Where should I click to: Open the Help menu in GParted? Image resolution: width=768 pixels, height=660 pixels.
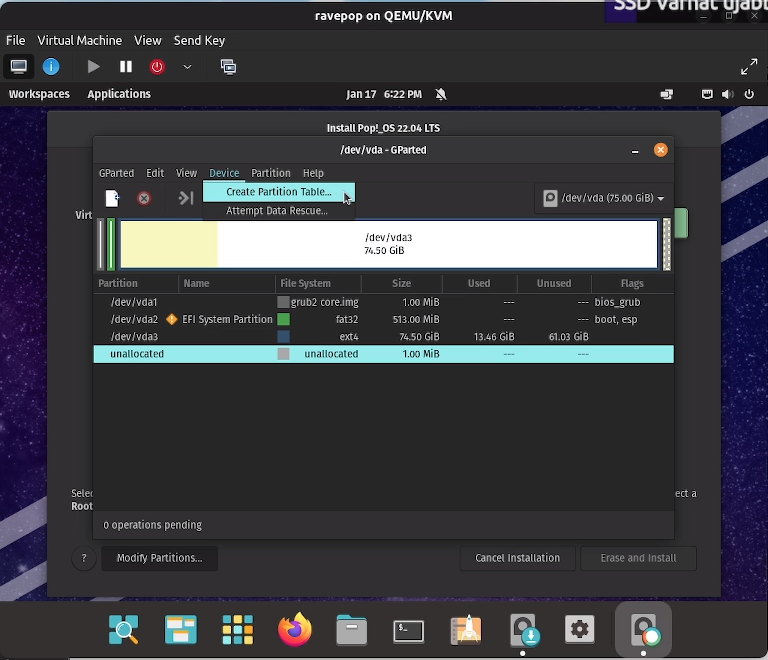[313, 173]
